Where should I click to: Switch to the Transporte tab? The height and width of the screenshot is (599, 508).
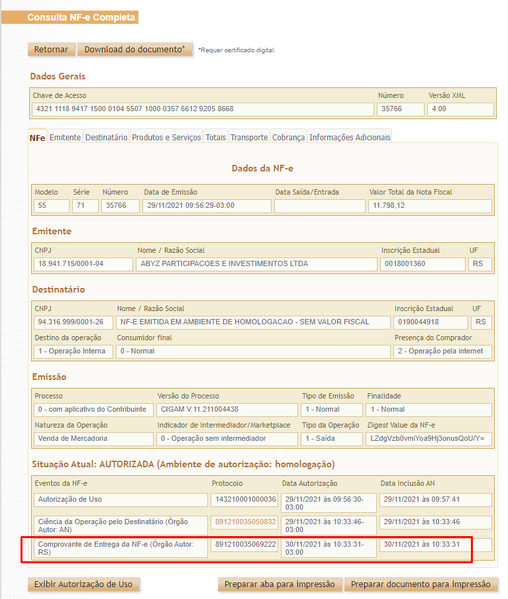coord(249,137)
